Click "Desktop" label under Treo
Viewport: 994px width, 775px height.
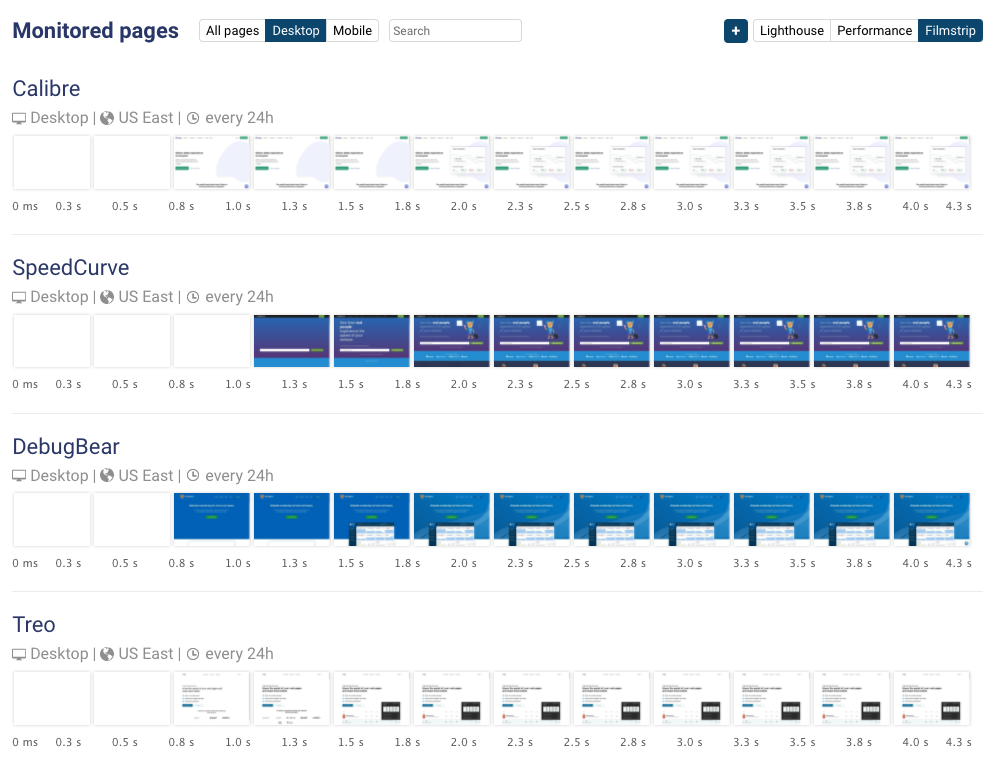click(x=60, y=654)
